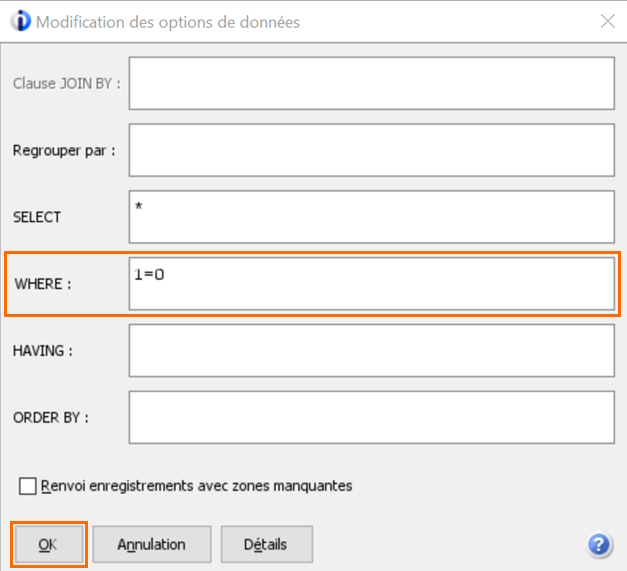Click the WHERE field containing 1=0
627x571 pixels.
click(x=371, y=284)
